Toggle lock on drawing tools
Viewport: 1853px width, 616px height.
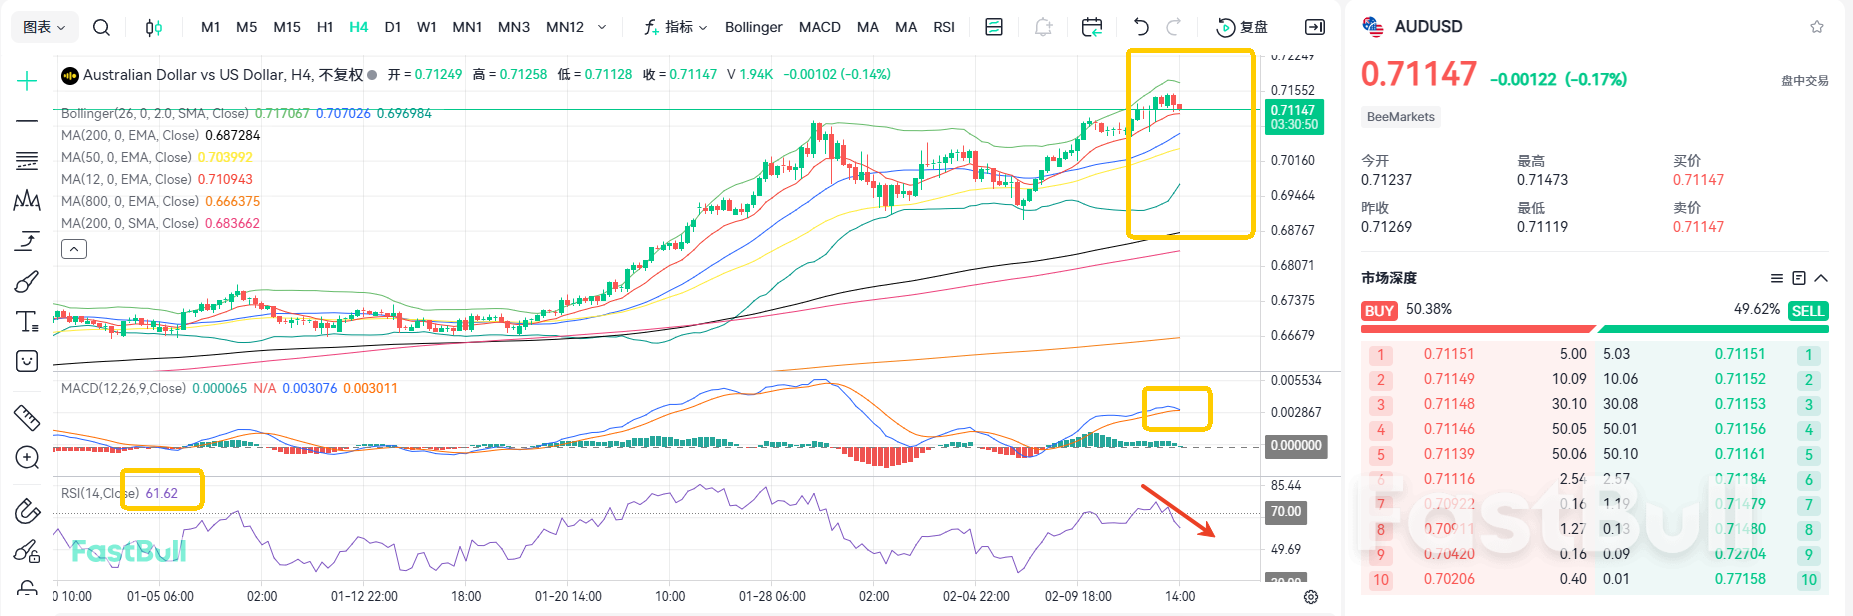27,551
